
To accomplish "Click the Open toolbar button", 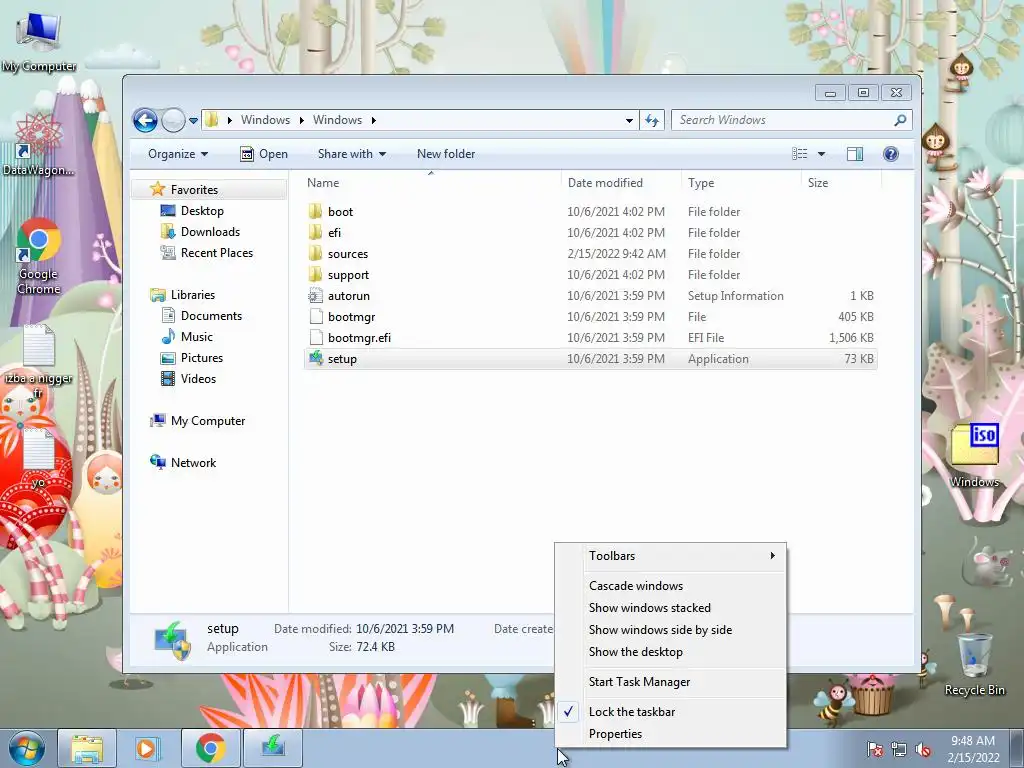I will [264, 154].
